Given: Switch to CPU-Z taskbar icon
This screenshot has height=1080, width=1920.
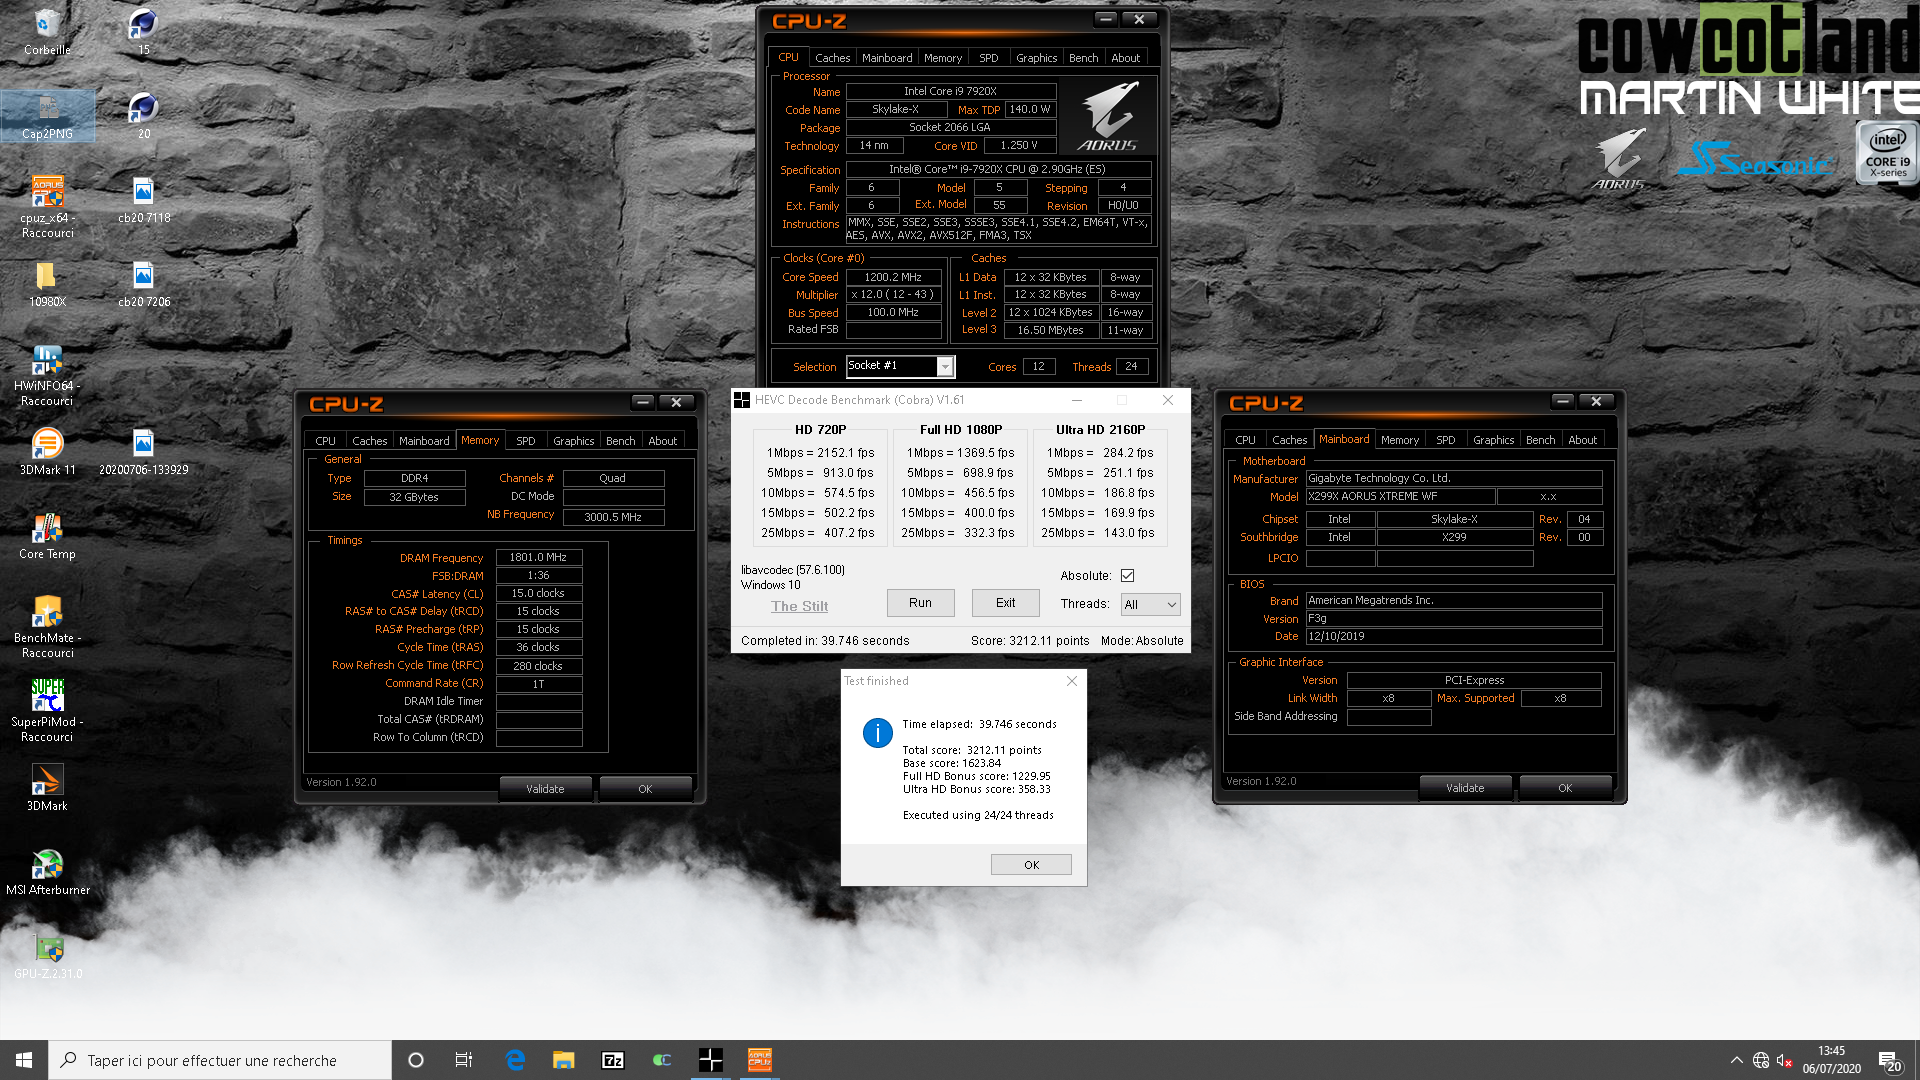Looking at the screenshot, I should pos(760,1060).
